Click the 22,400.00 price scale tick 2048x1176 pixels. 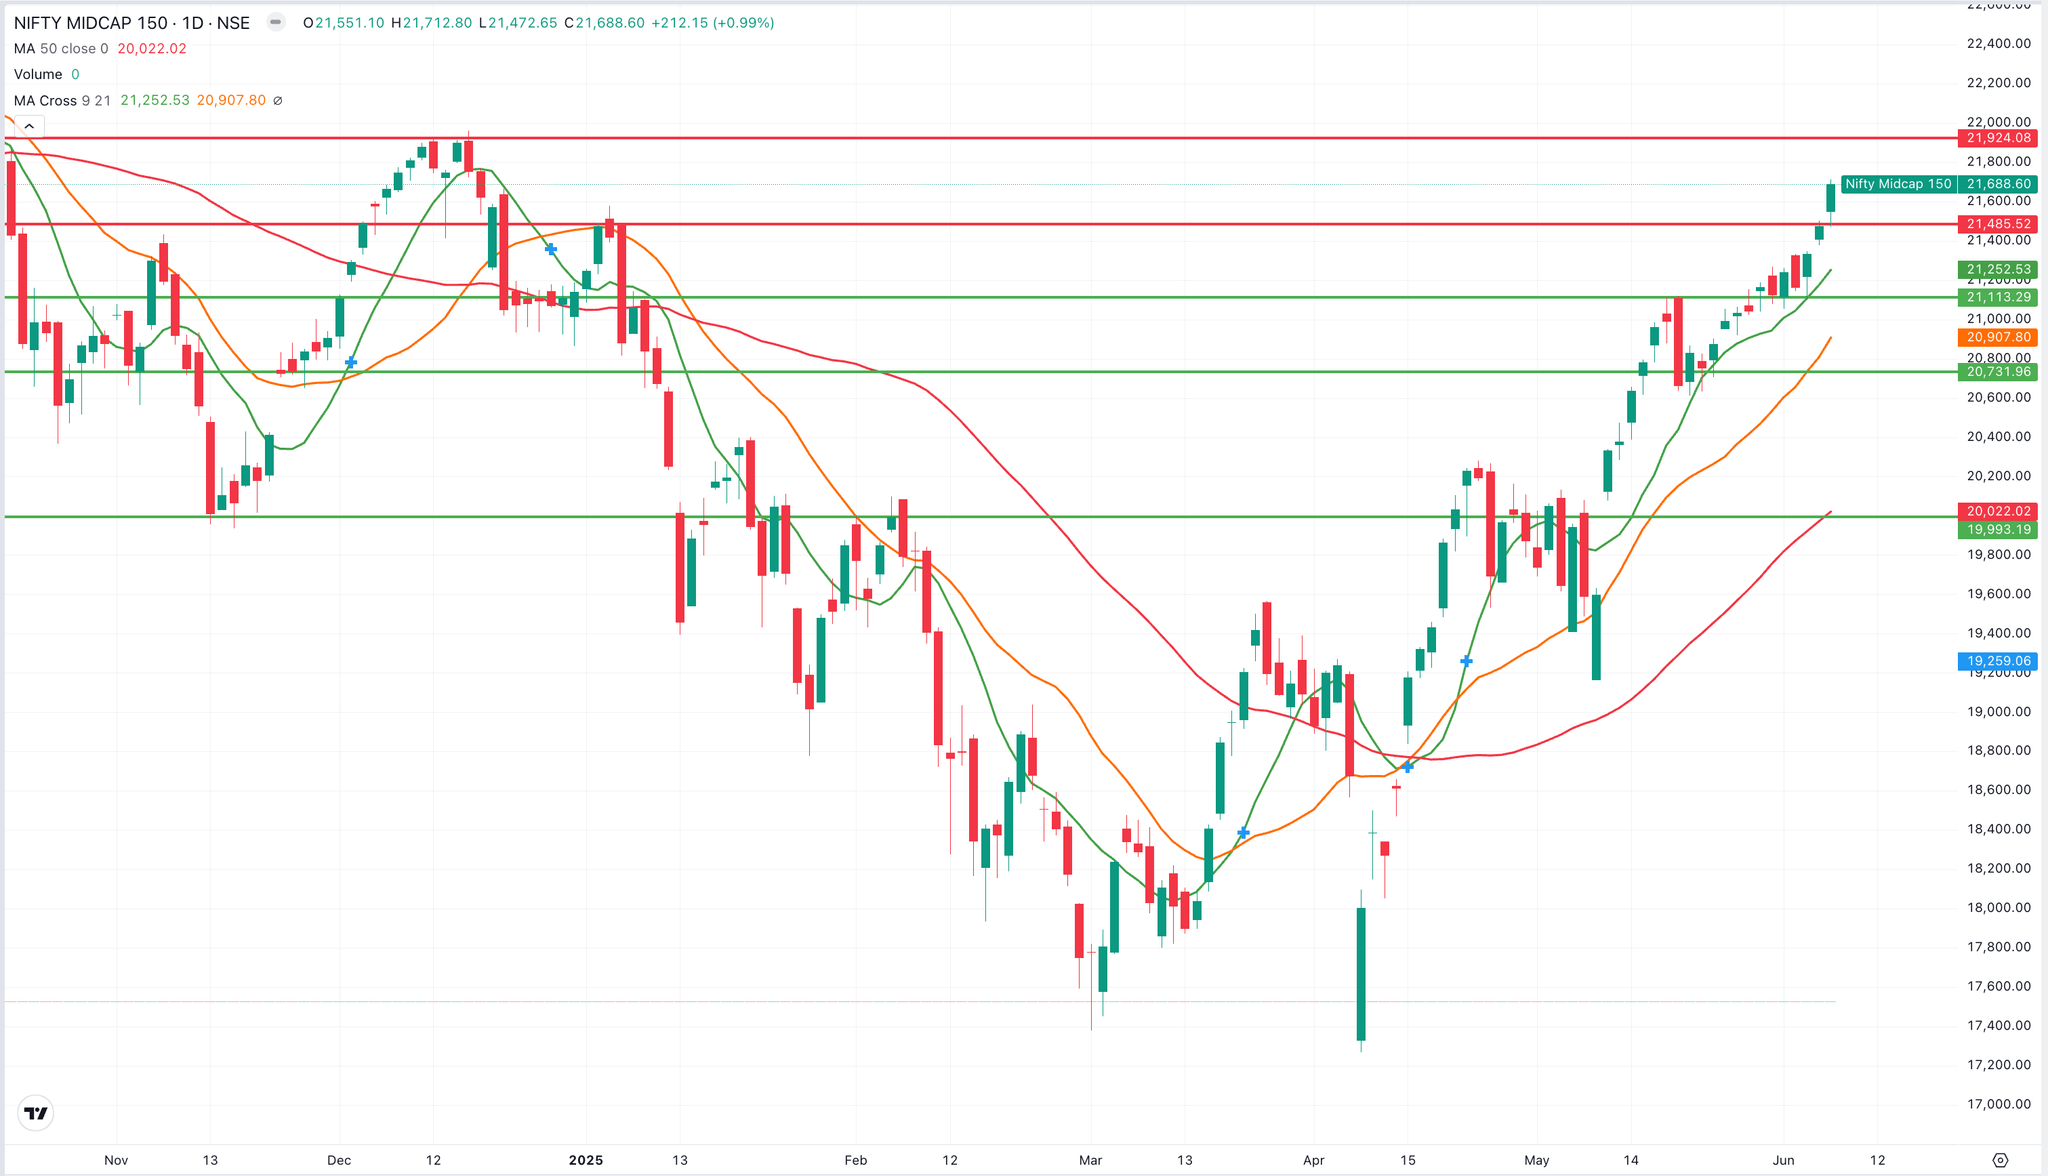click(x=1998, y=43)
